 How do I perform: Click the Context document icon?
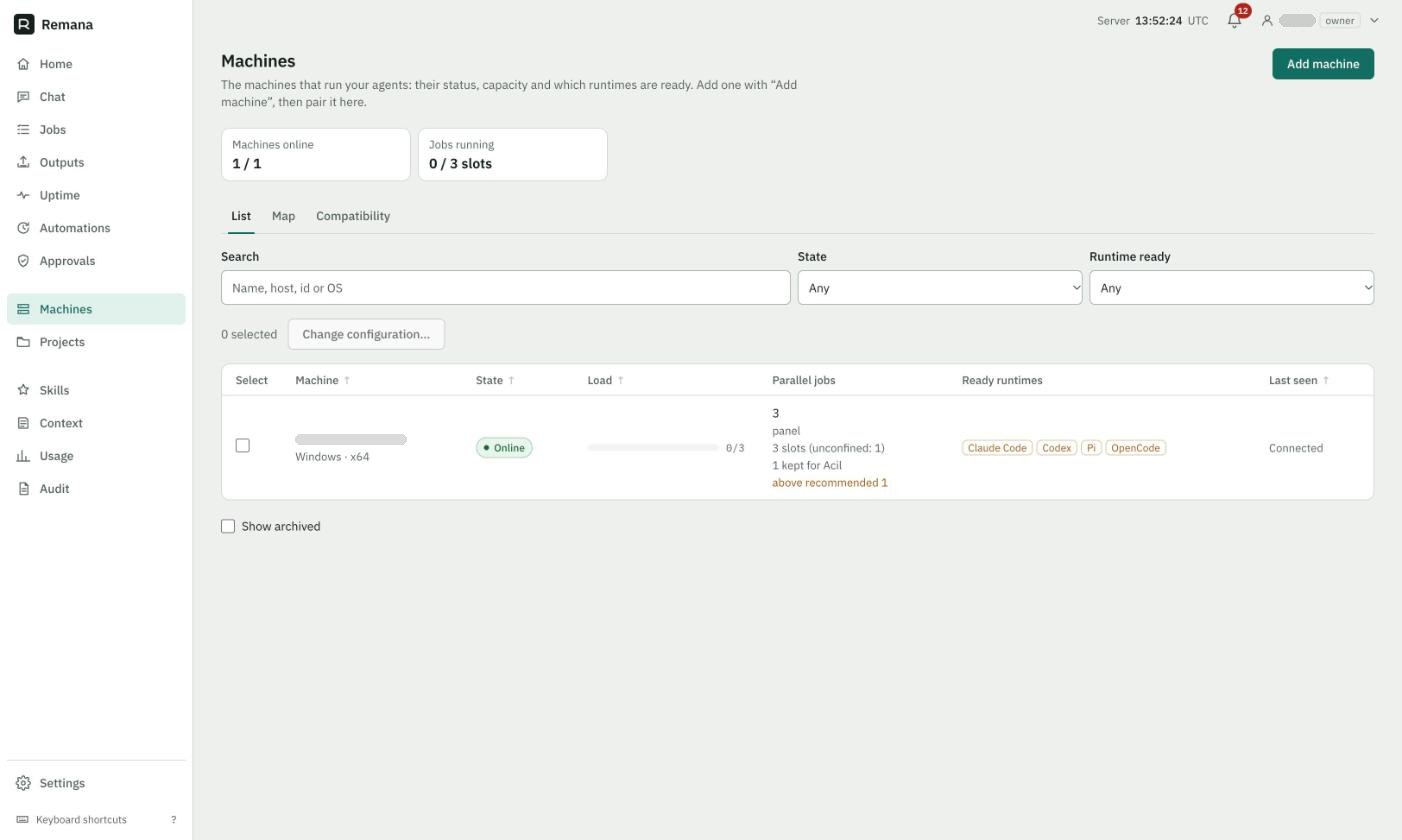(23, 423)
